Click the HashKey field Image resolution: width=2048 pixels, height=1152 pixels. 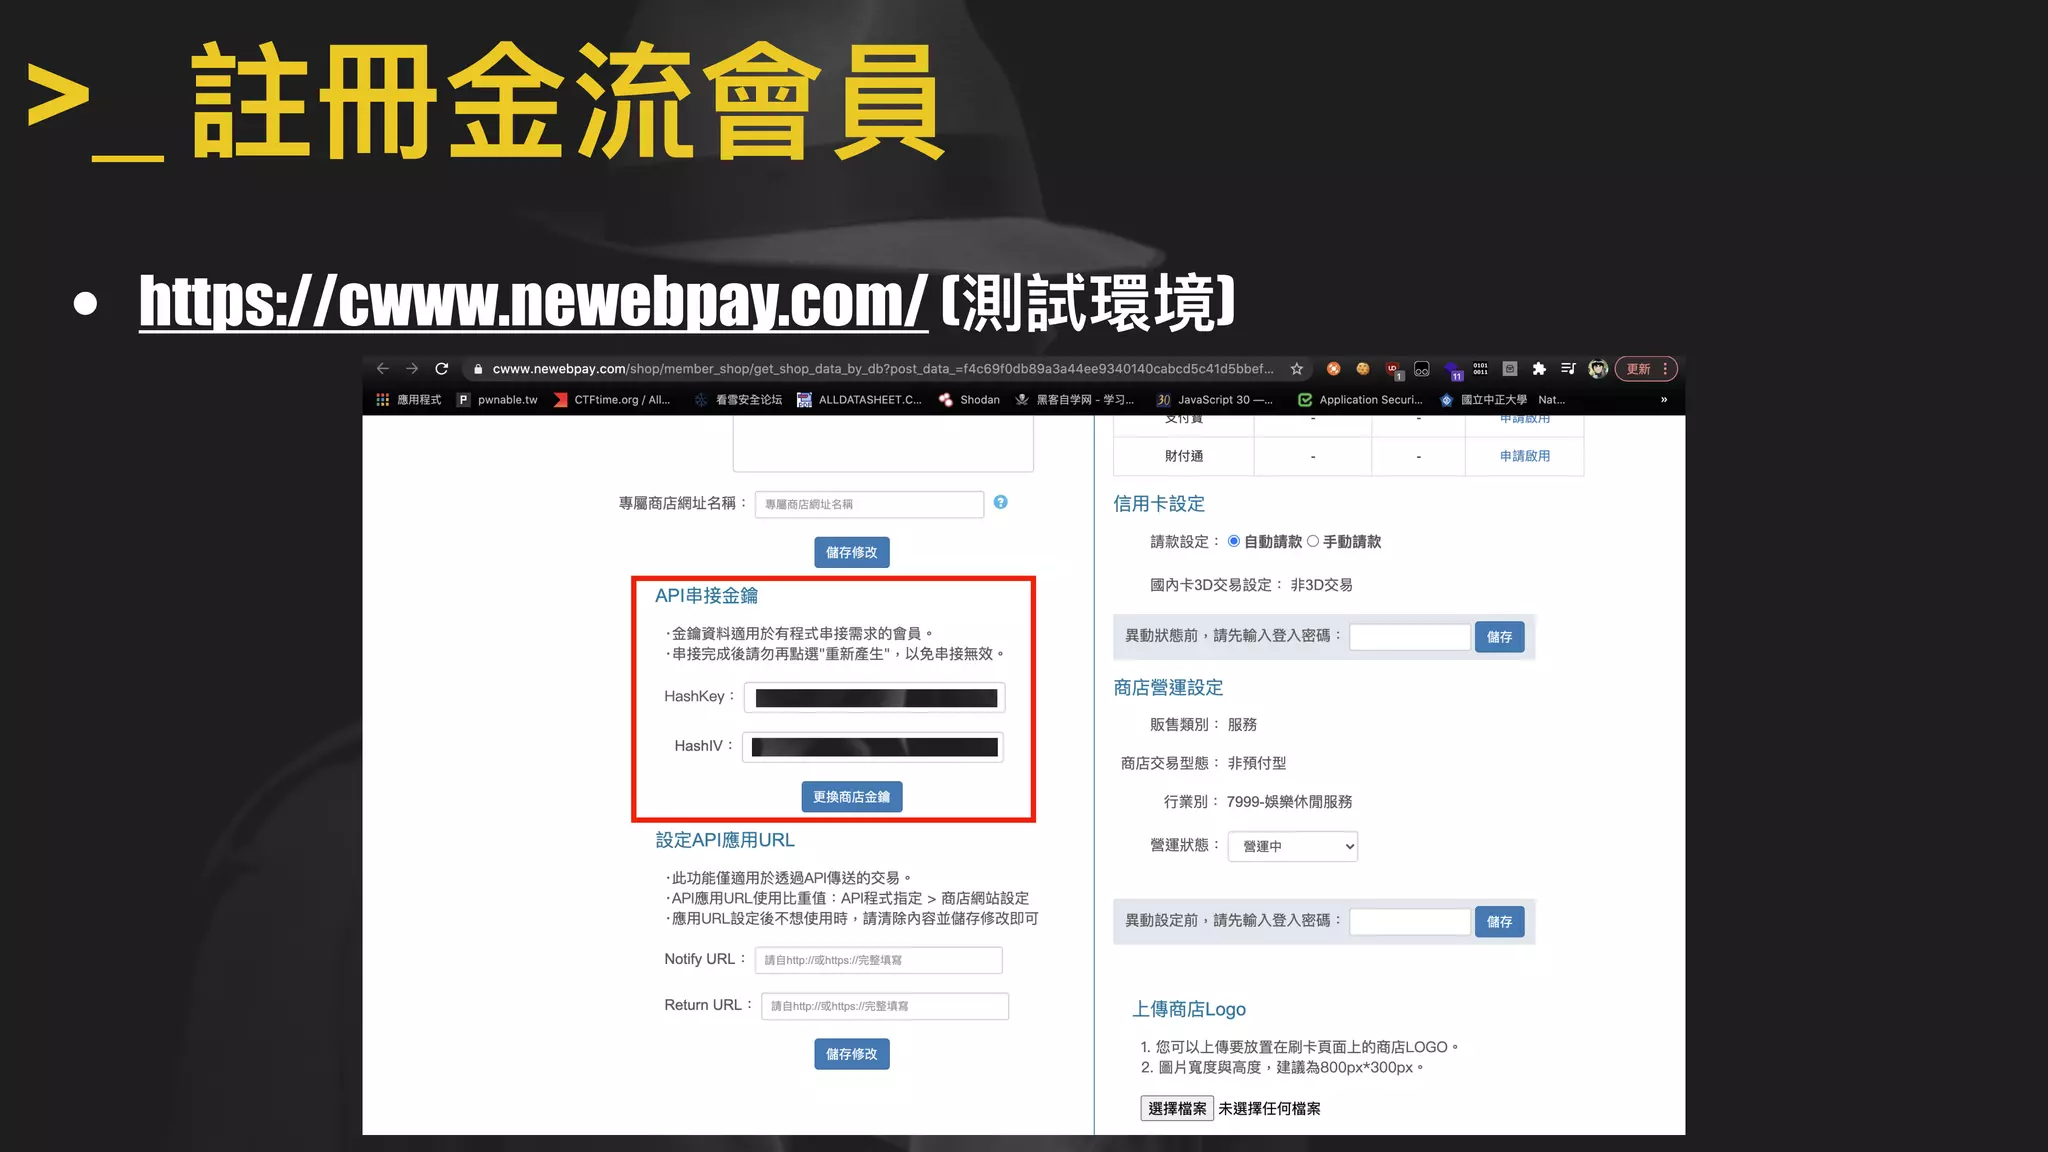pos(876,698)
